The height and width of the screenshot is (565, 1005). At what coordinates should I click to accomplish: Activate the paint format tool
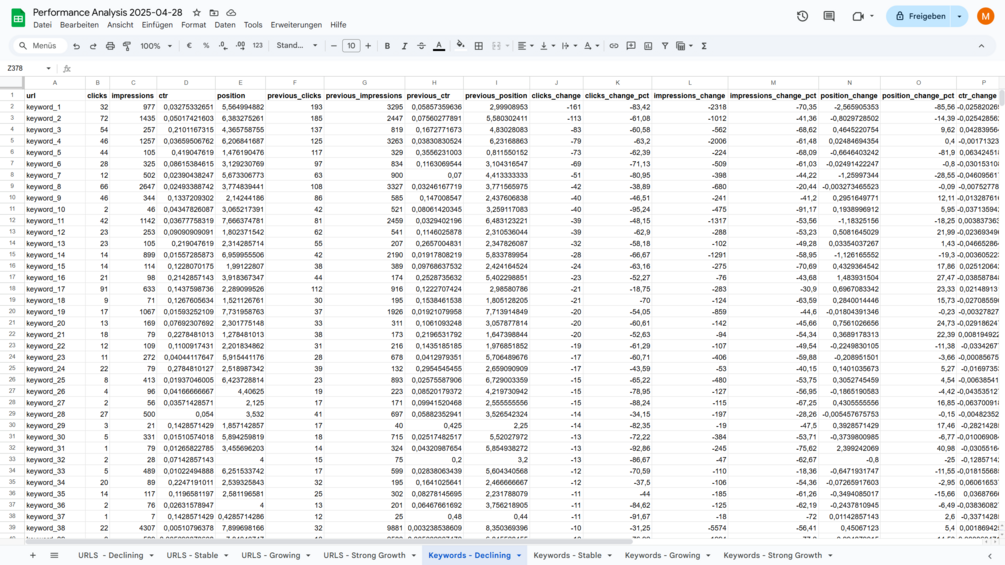tap(127, 46)
